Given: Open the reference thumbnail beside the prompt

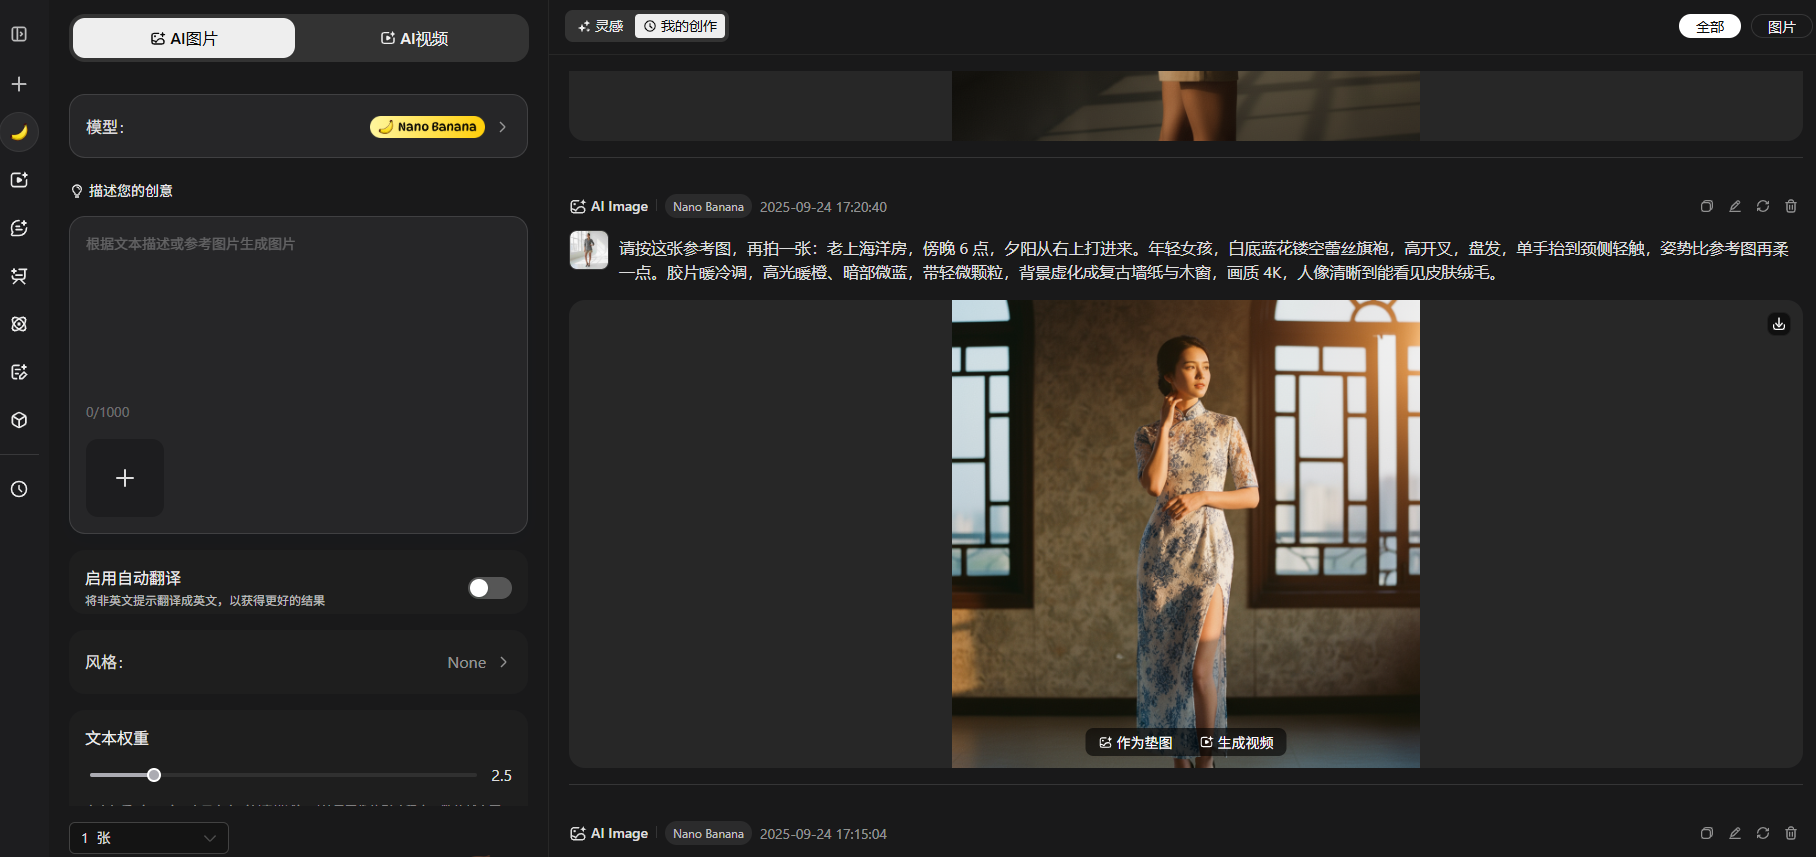Looking at the screenshot, I should [589, 250].
